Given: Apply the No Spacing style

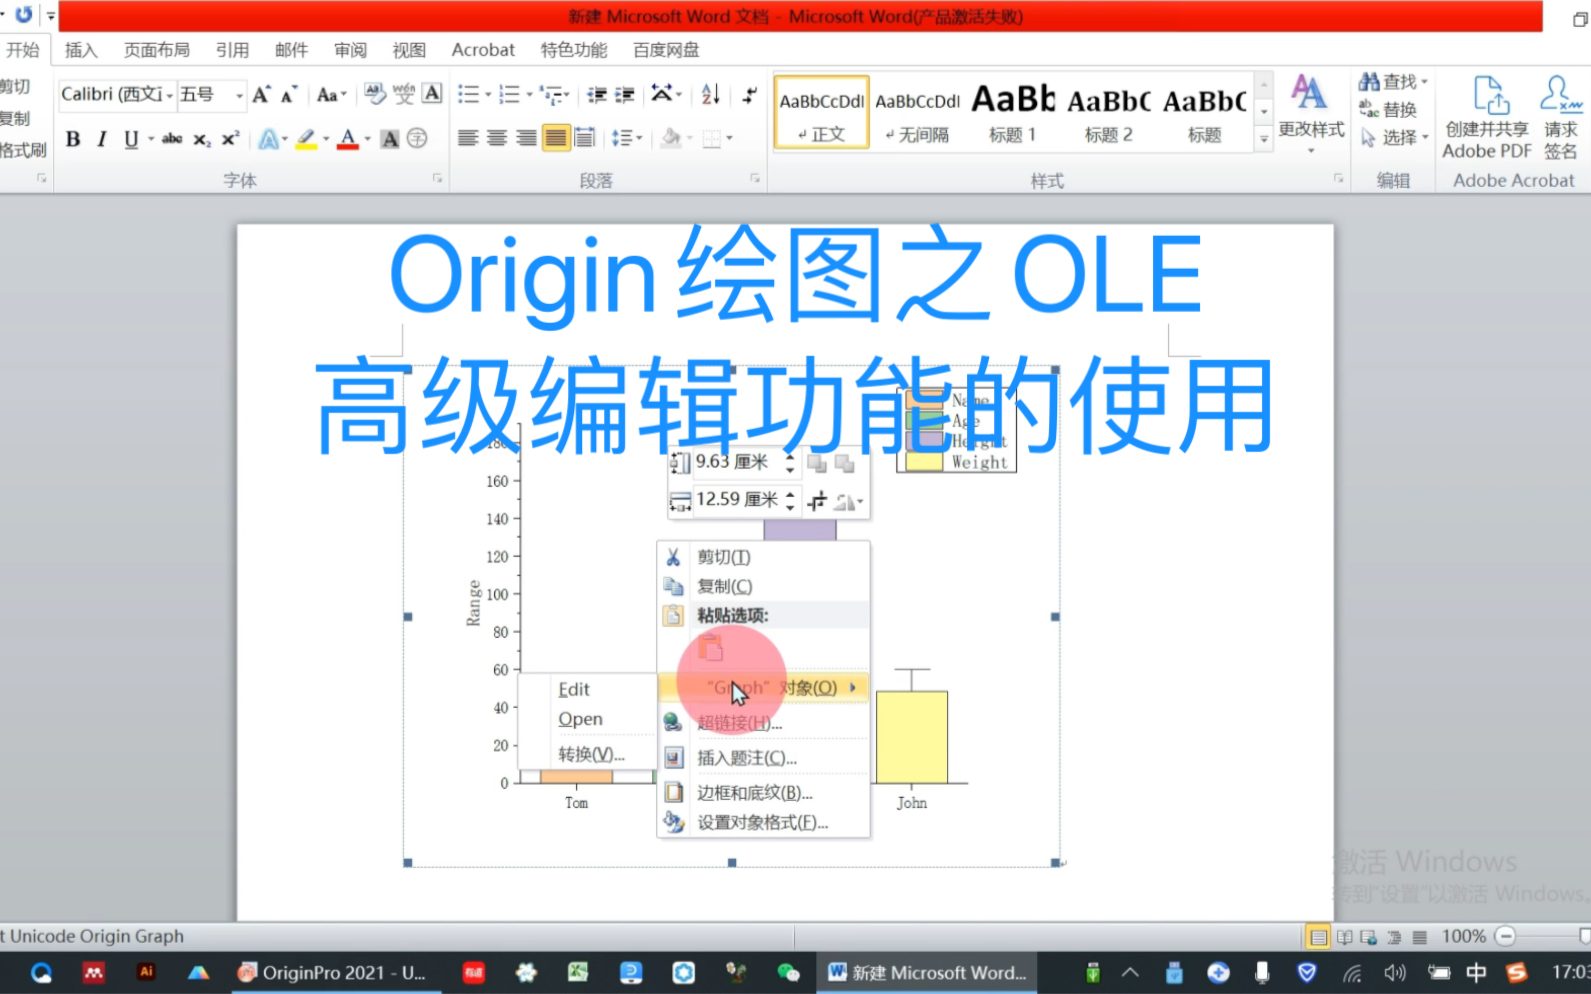Looking at the screenshot, I should 917,112.
